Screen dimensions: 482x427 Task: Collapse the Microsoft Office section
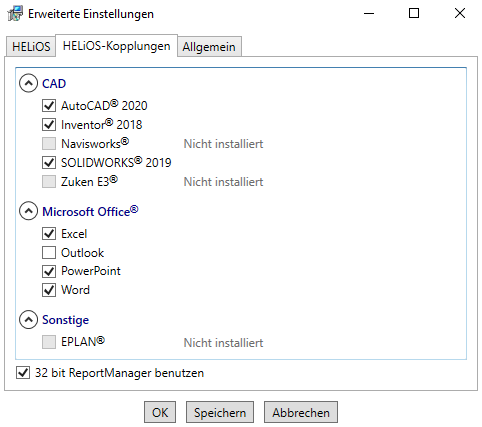tap(28, 211)
